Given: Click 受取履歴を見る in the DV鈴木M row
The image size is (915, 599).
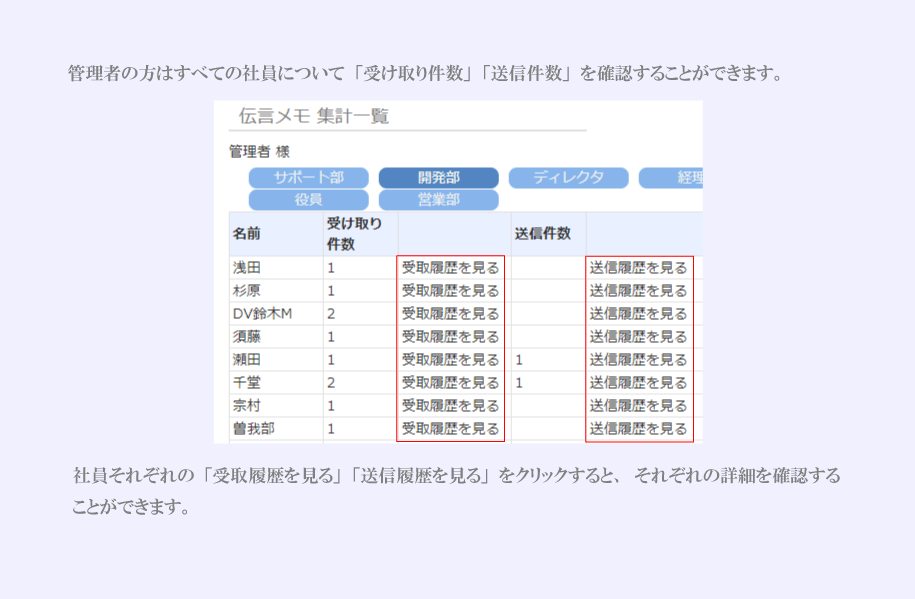Looking at the screenshot, I should 450,314.
